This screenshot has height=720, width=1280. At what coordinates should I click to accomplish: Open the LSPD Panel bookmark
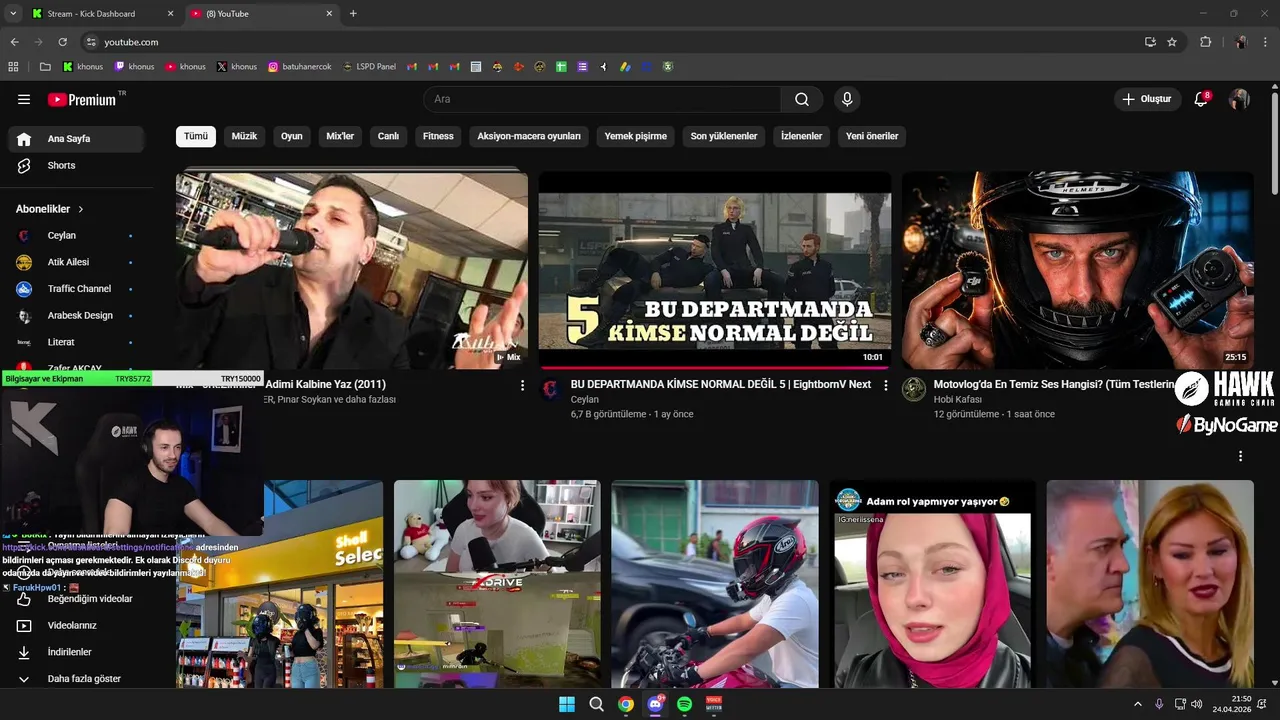click(x=368, y=67)
